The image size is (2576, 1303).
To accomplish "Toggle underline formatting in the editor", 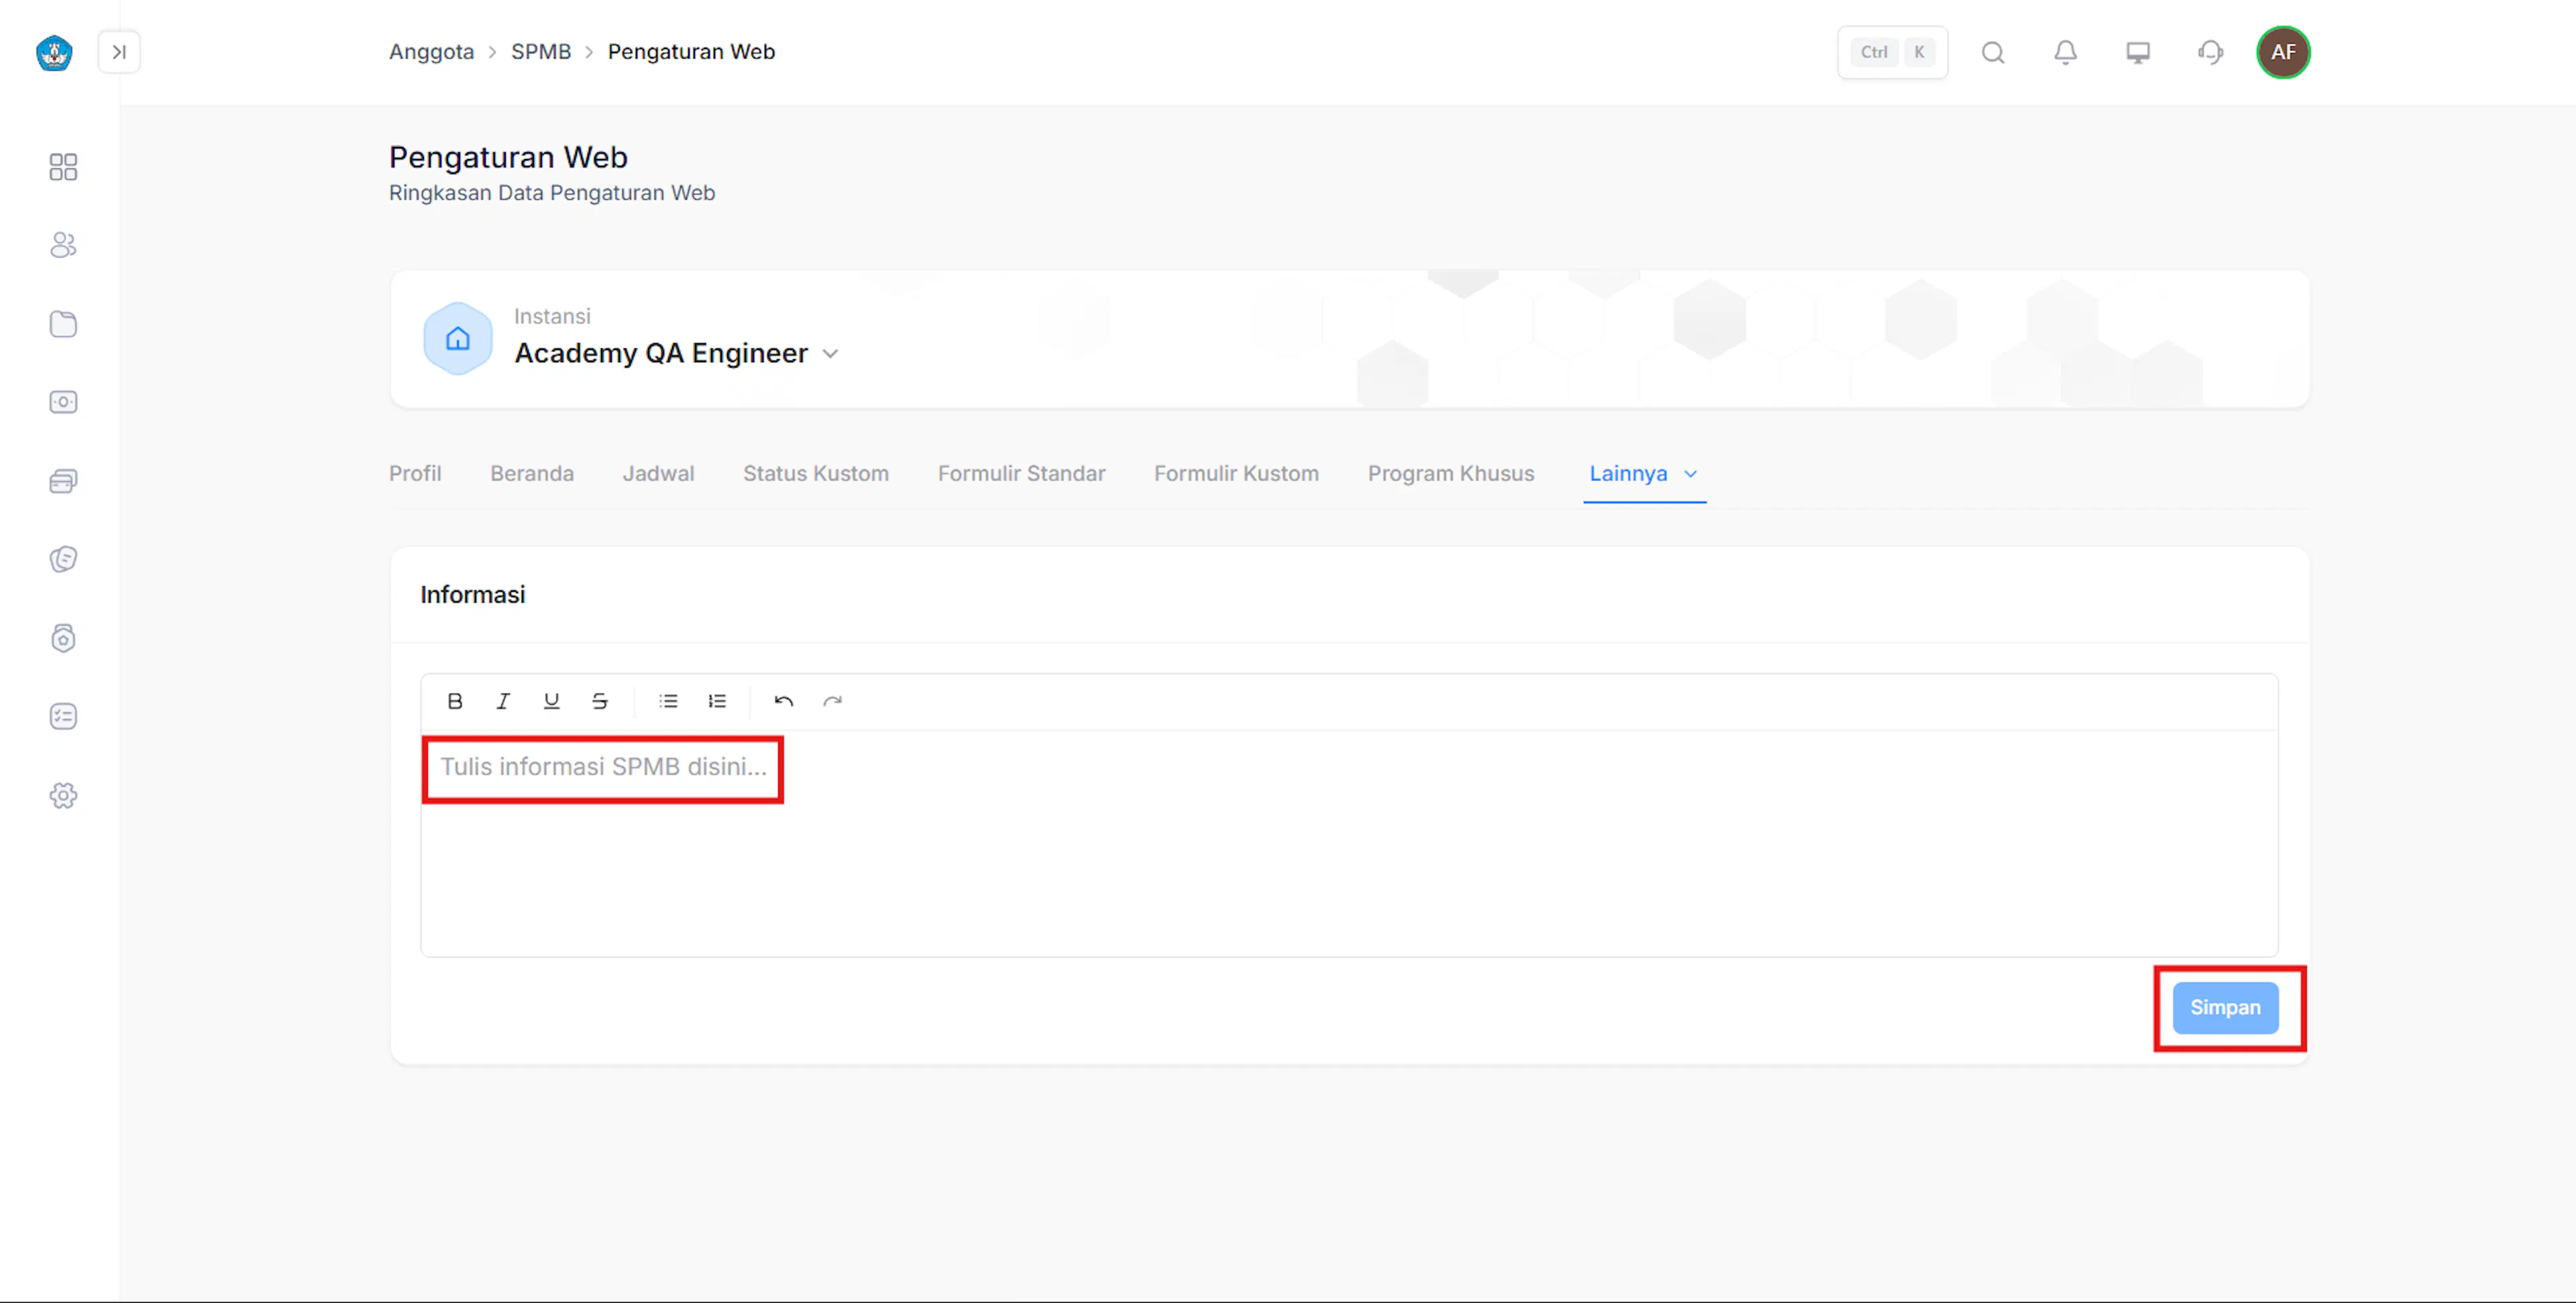I will (551, 701).
